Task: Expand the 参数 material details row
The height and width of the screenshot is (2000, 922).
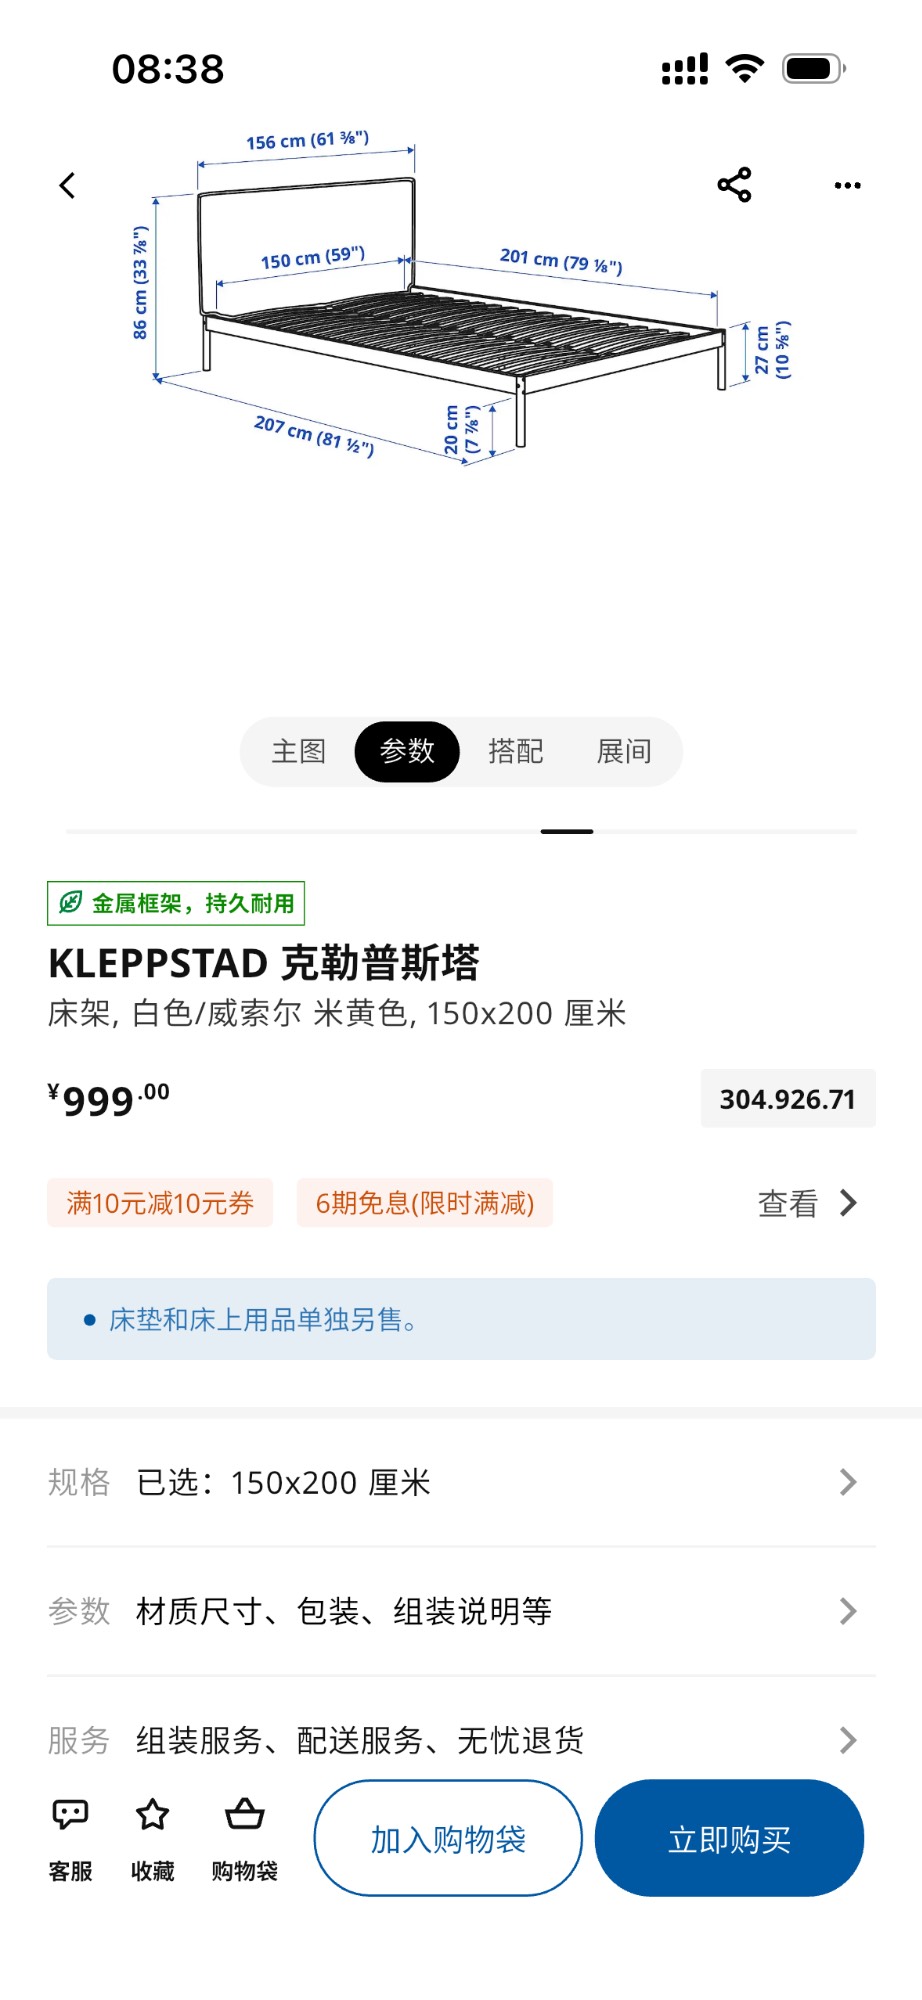Action: click(461, 1611)
